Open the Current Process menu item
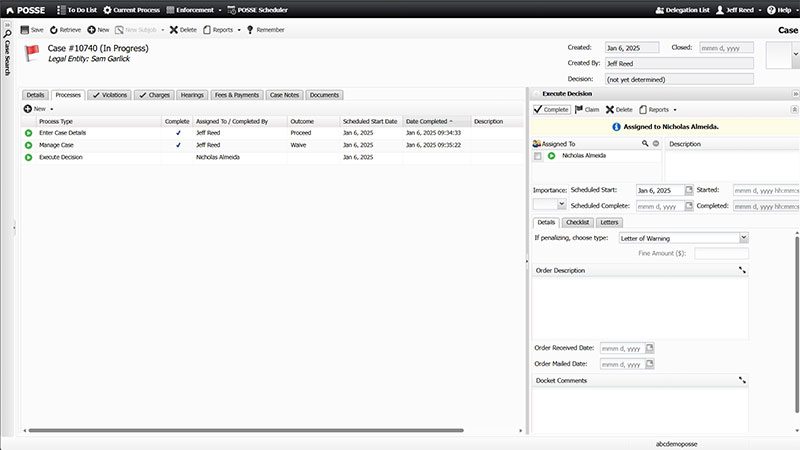 [x=131, y=10]
